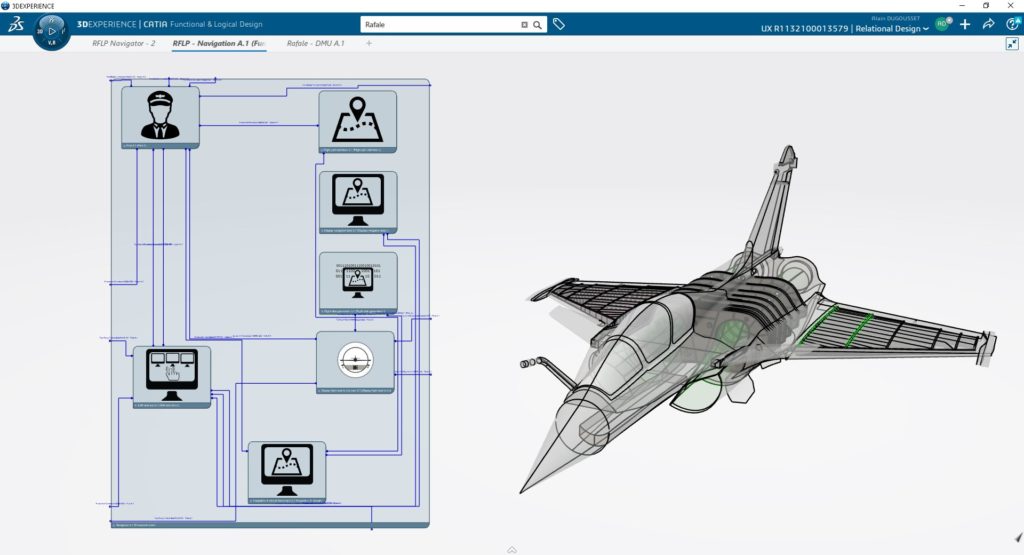This screenshot has width=1024, height=555.
Task: Open the green user avatar profile
Action: pos(942,24)
